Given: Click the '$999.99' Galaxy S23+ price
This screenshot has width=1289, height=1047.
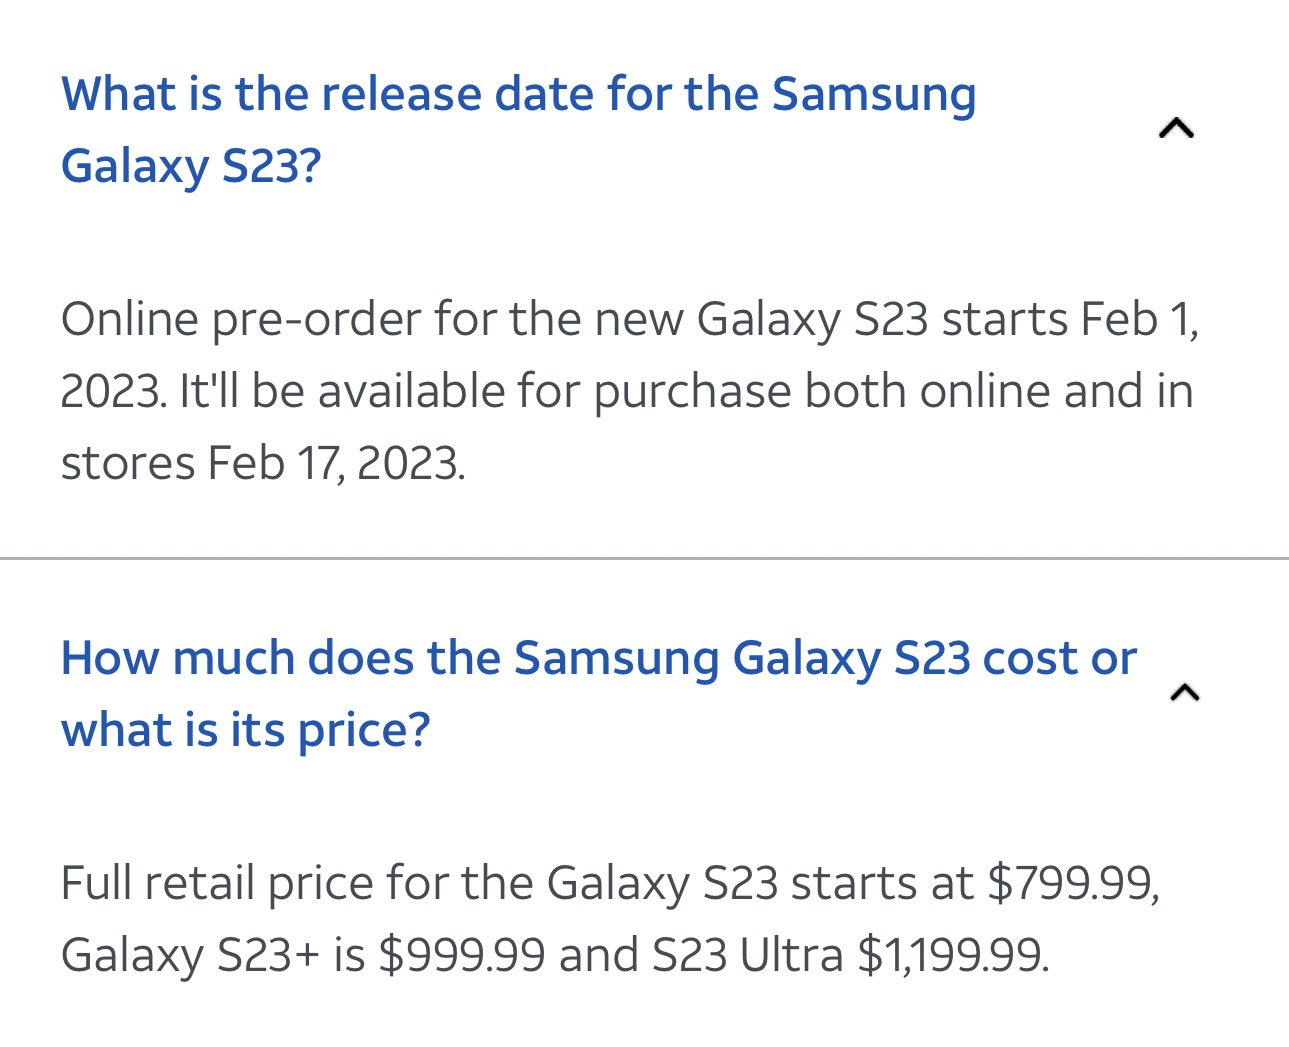Looking at the screenshot, I should (462, 956).
